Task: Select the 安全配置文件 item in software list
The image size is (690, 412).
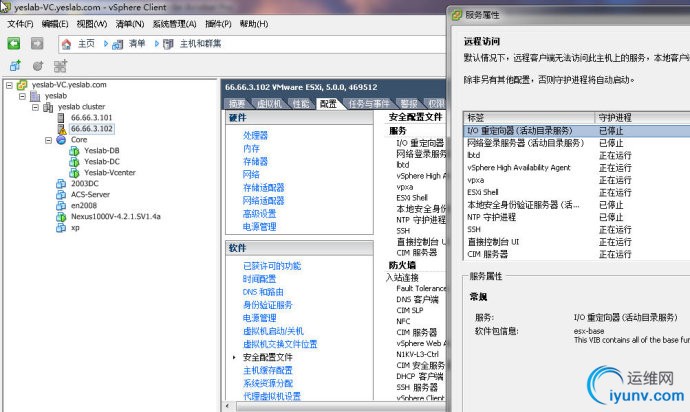Action: [x=268, y=357]
